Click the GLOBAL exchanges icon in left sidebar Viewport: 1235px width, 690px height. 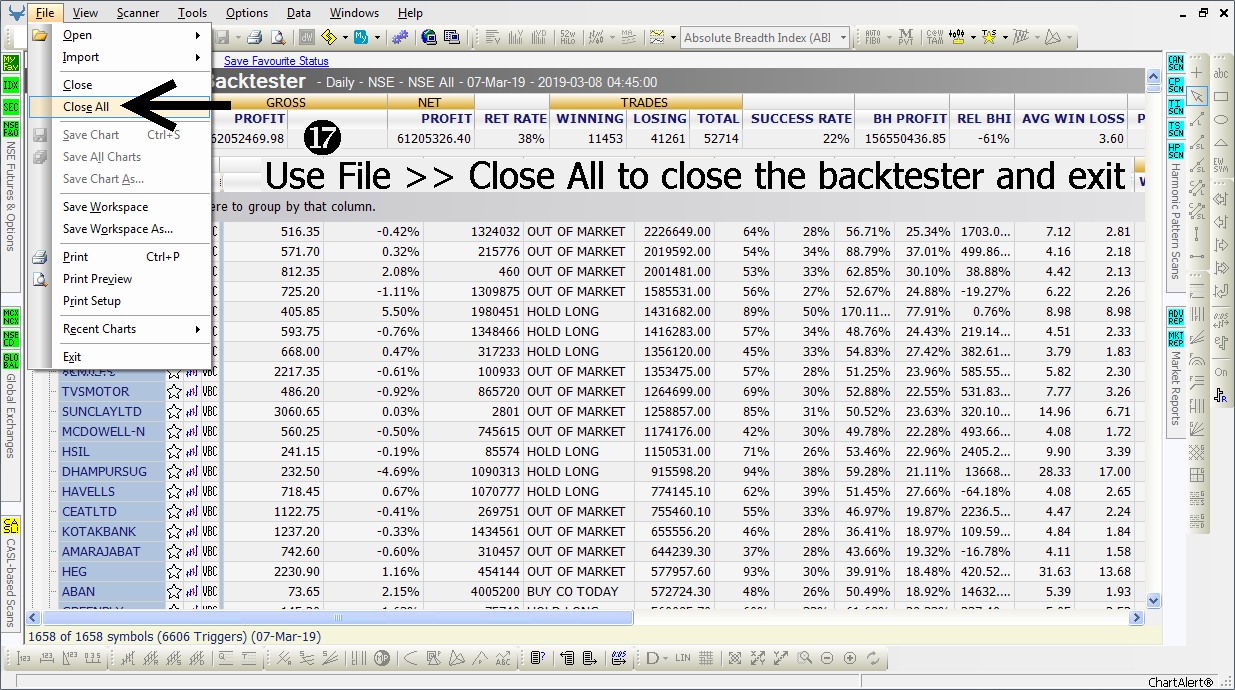pyautogui.click(x=11, y=360)
